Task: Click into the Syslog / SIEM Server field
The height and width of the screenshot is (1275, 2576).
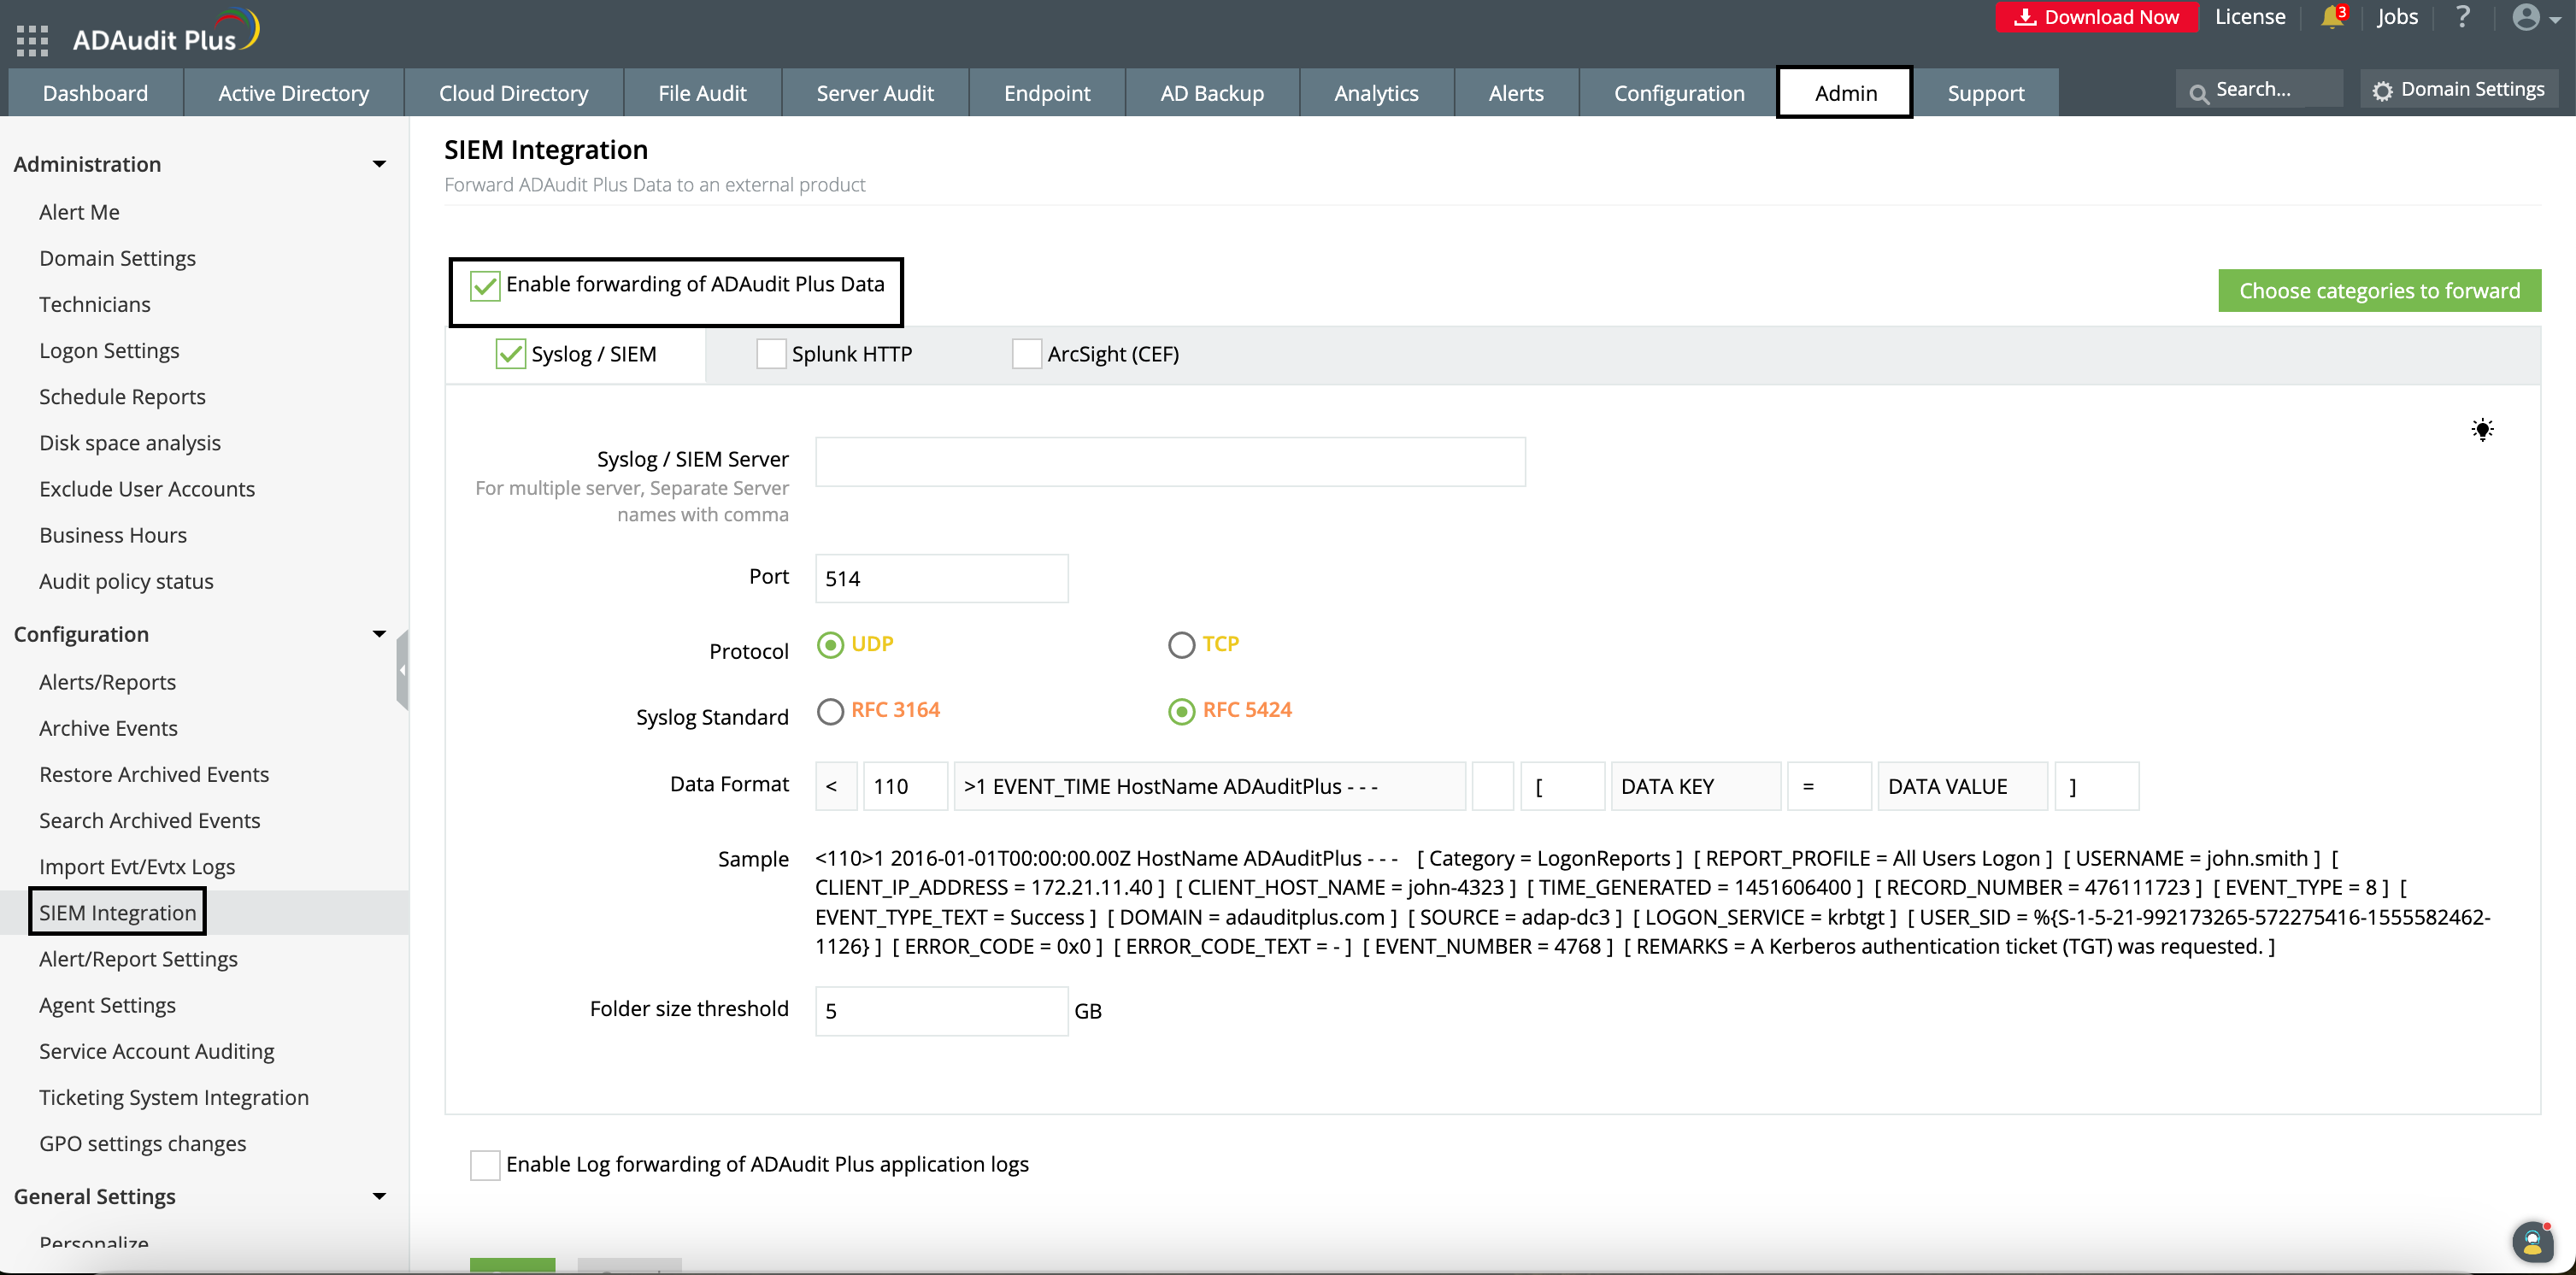Action: (1169, 462)
